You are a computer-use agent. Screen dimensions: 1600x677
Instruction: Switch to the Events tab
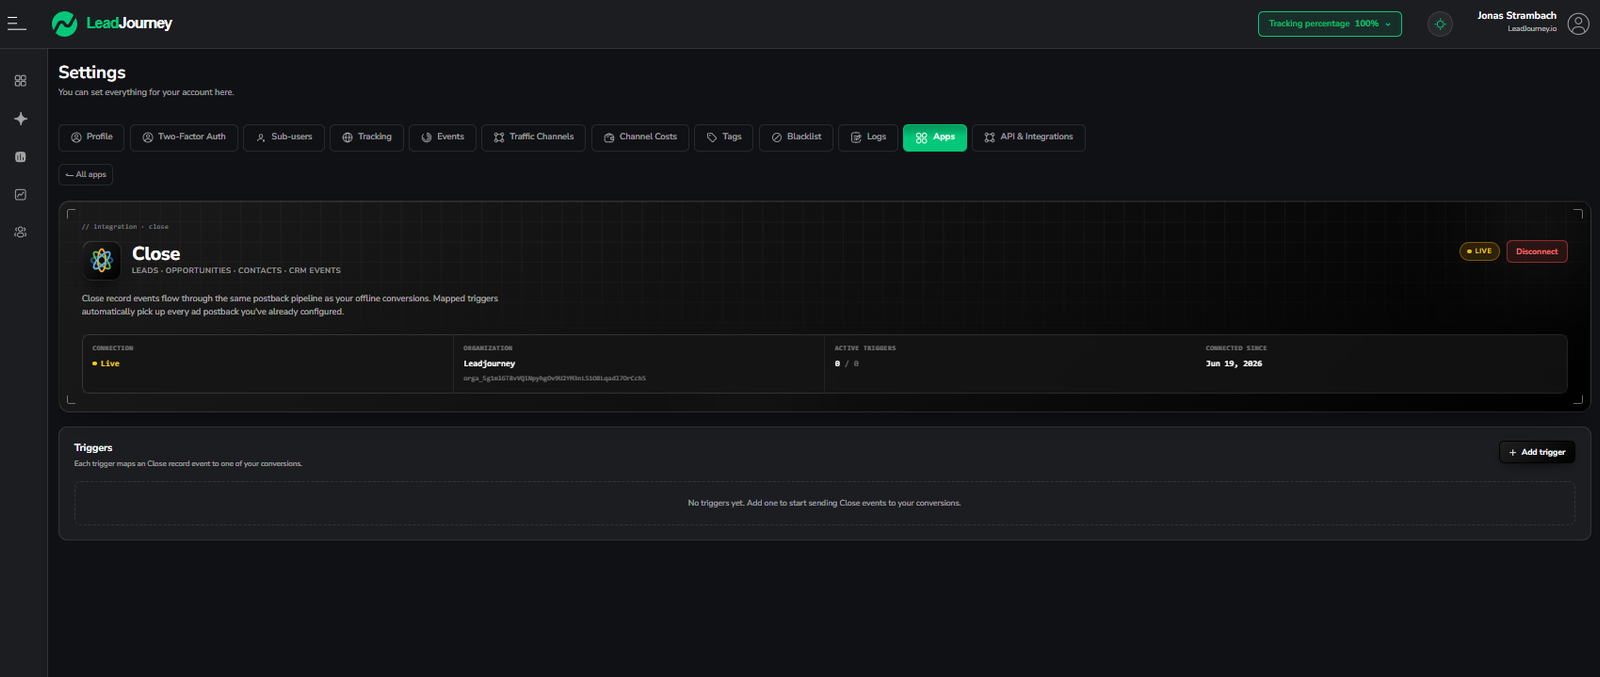pos(442,137)
